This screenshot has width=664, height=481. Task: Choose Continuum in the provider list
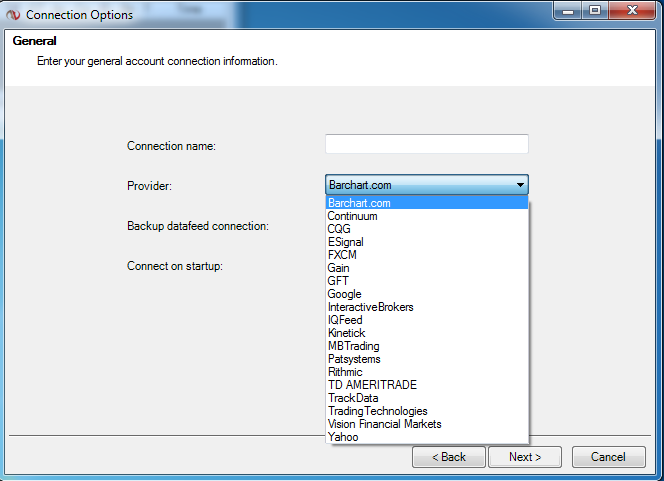(353, 216)
